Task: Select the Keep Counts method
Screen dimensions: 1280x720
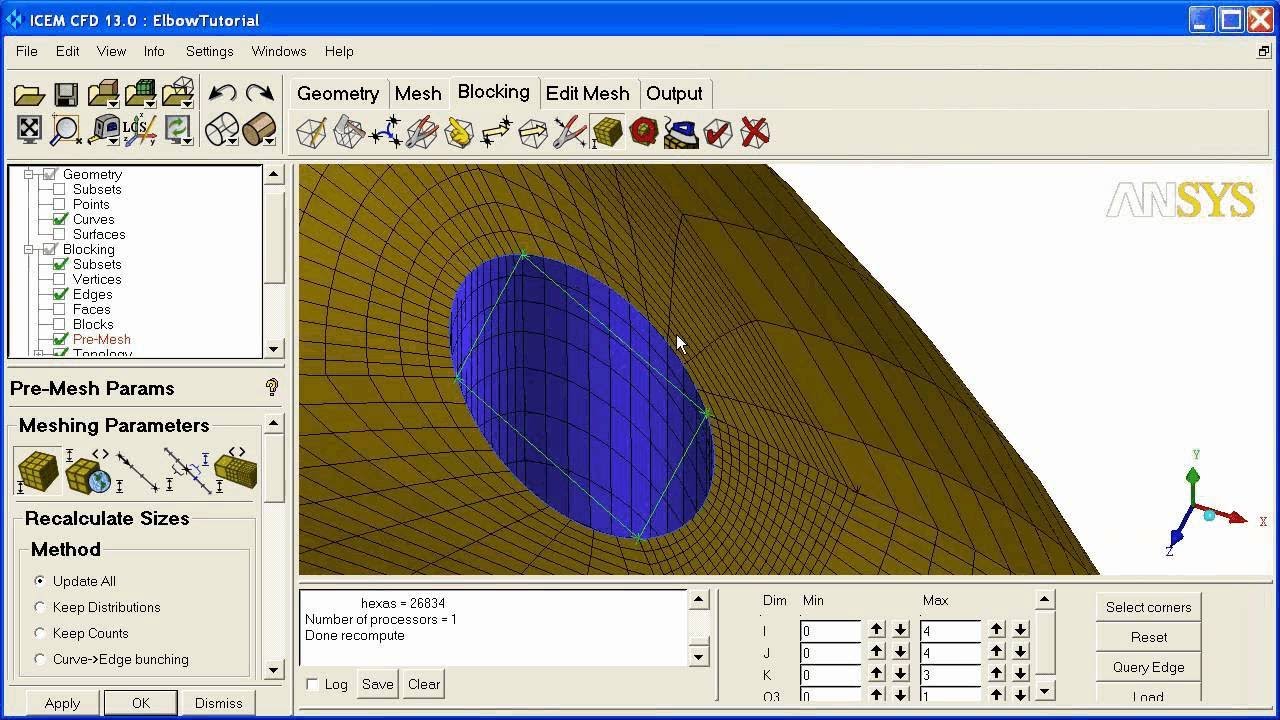Action: click(x=40, y=633)
